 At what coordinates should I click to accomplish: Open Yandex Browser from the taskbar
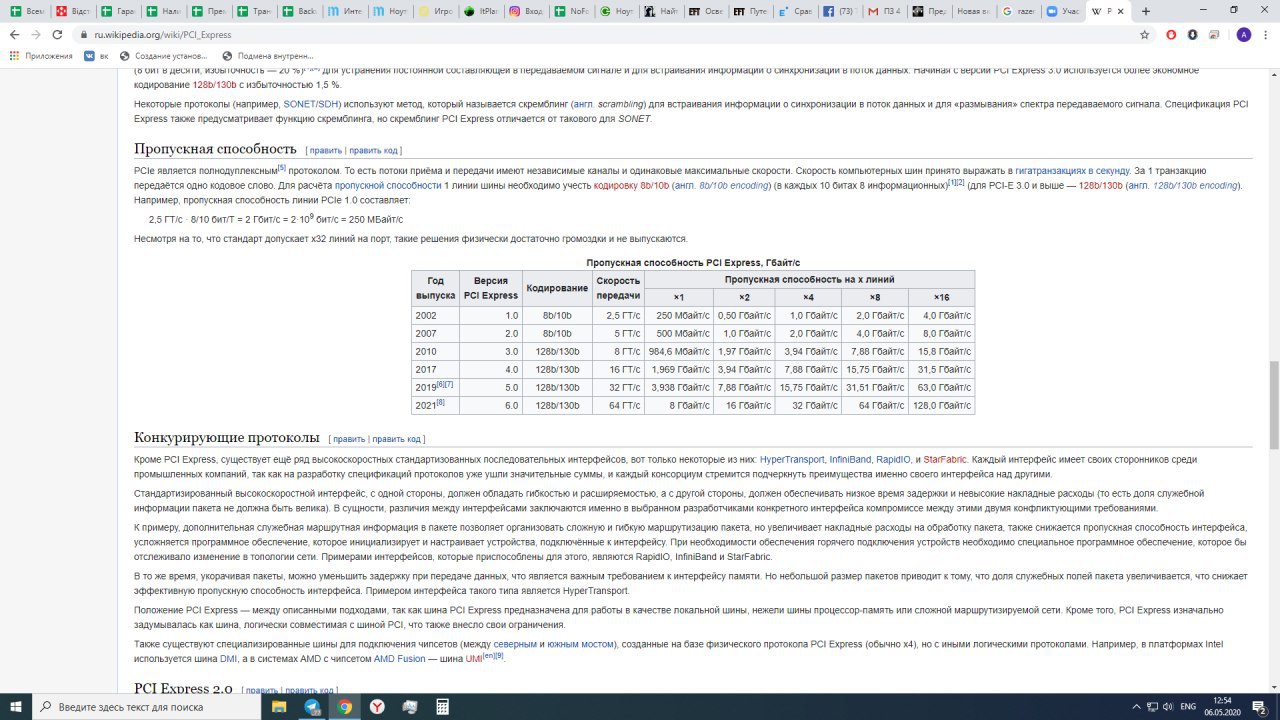pos(377,706)
